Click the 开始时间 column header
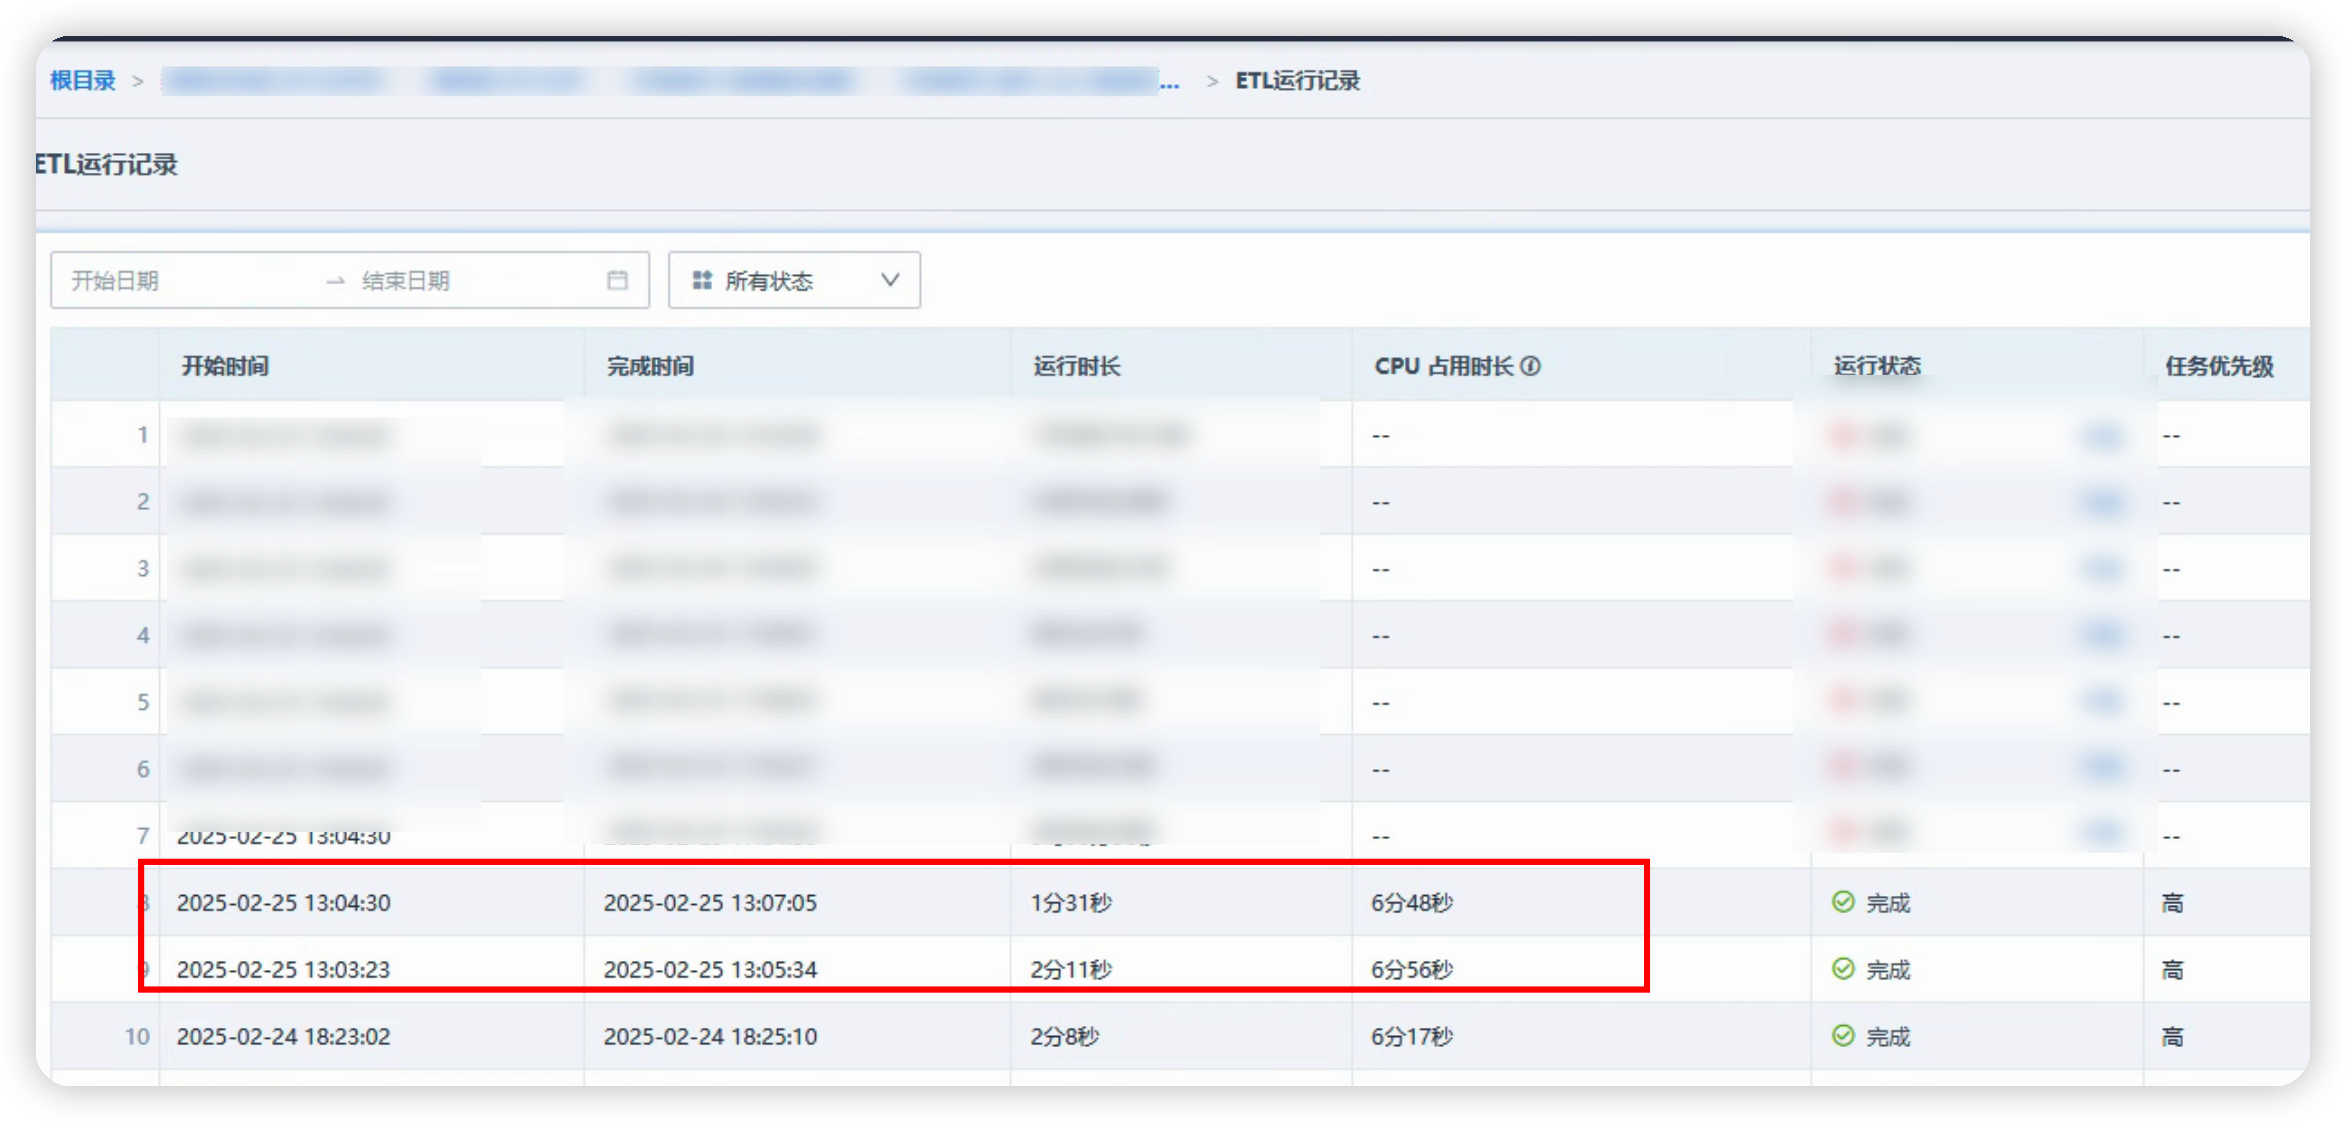Viewport: 2346px width, 1122px height. point(225,366)
